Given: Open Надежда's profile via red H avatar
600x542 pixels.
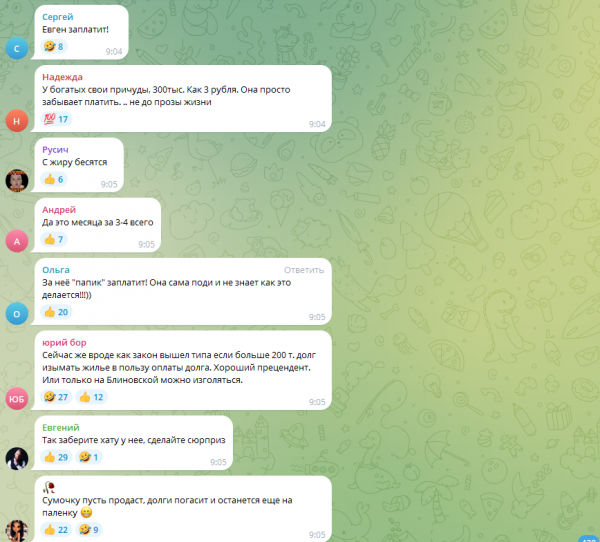Looking at the screenshot, I should [x=17, y=121].
